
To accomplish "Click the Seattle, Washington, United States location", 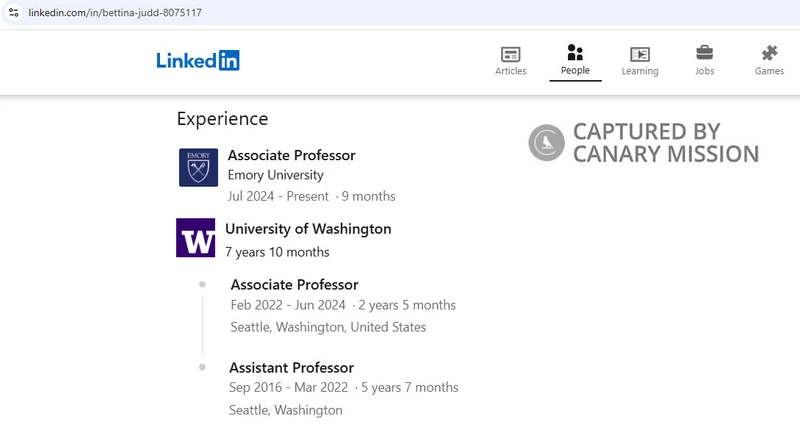I will coord(328,327).
